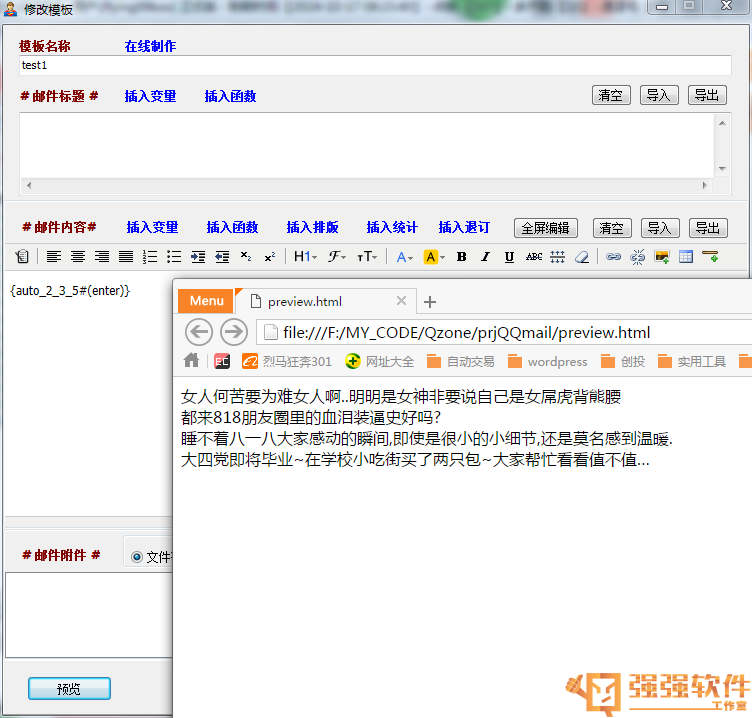Apply subscript formatting

click(246, 257)
